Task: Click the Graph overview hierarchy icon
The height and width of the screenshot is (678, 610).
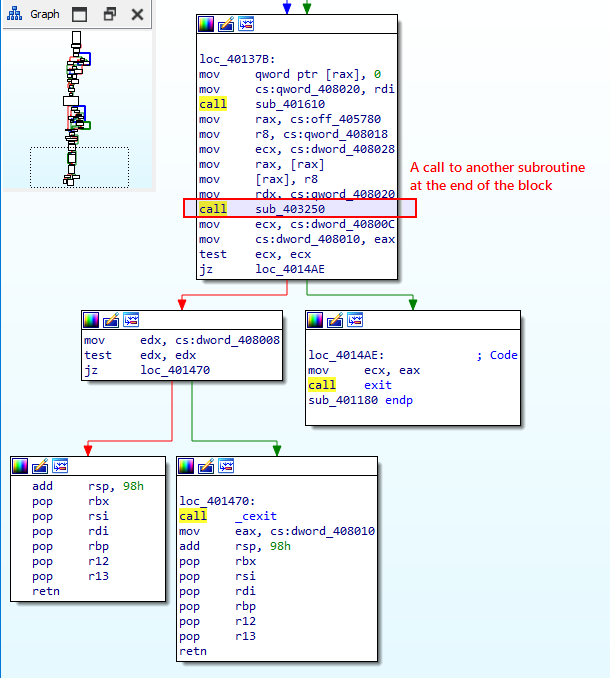Action: point(15,14)
